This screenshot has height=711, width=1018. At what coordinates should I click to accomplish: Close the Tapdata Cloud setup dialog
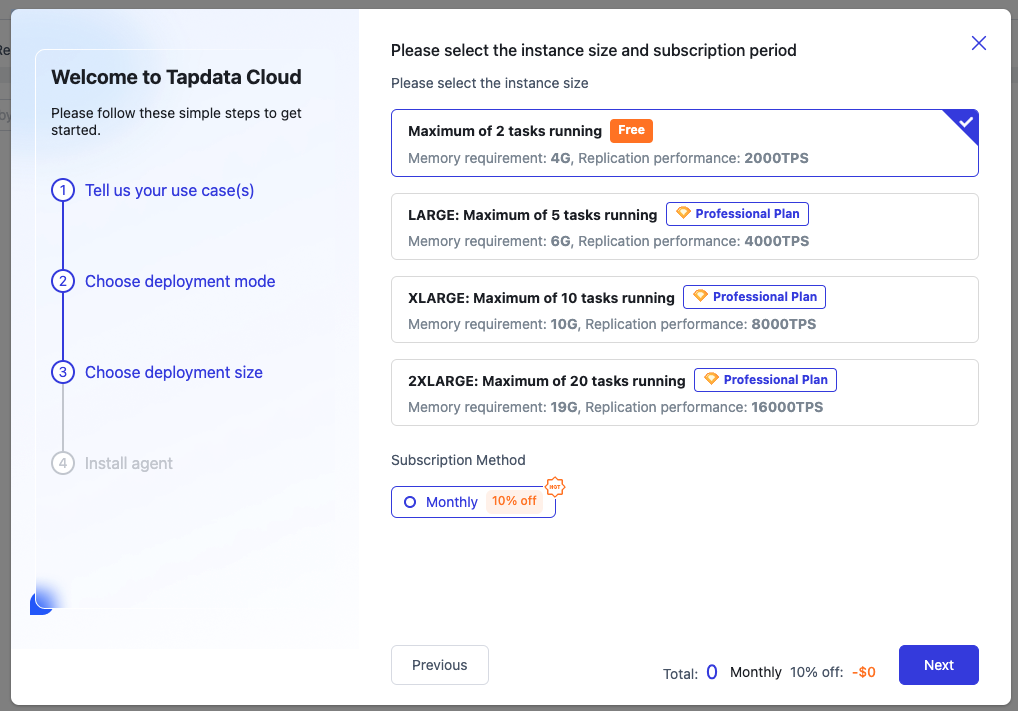[x=979, y=43]
